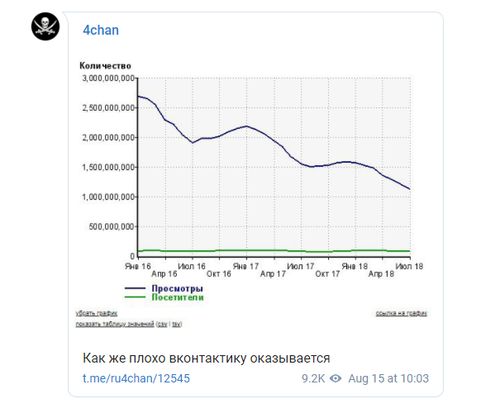Click the blue Просмотры legend line swatch
Screen dimensions: 500x413
pyautogui.click(x=135, y=288)
